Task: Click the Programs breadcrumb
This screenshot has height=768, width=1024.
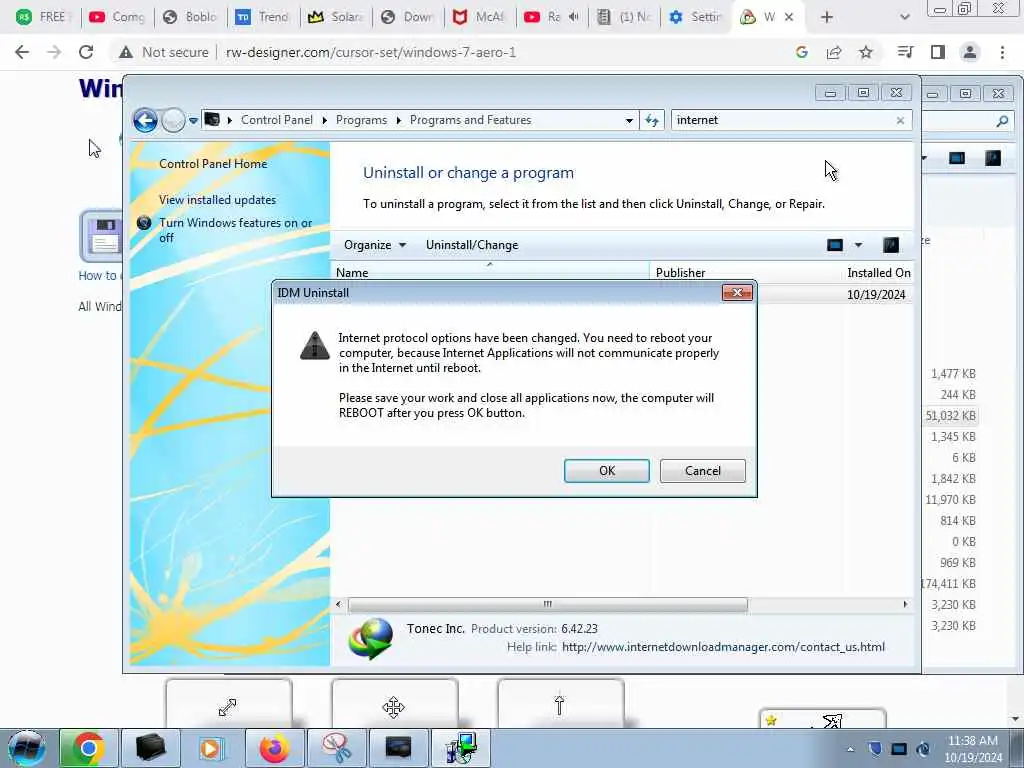Action: point(361,120)
